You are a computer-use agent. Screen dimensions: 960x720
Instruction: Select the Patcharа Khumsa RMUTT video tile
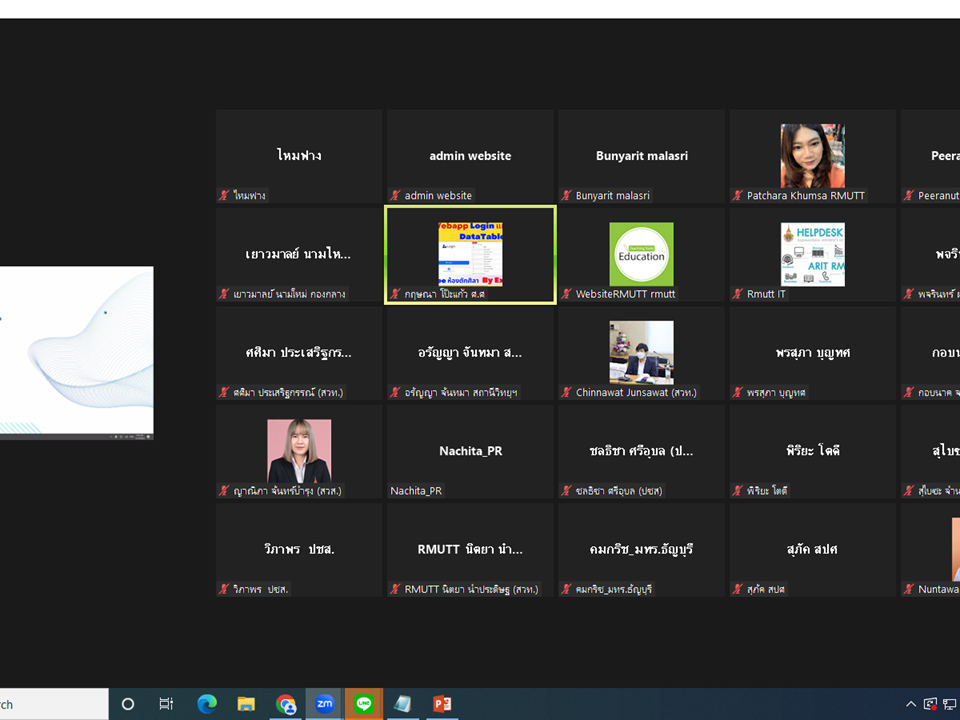(x=812, y=157)
